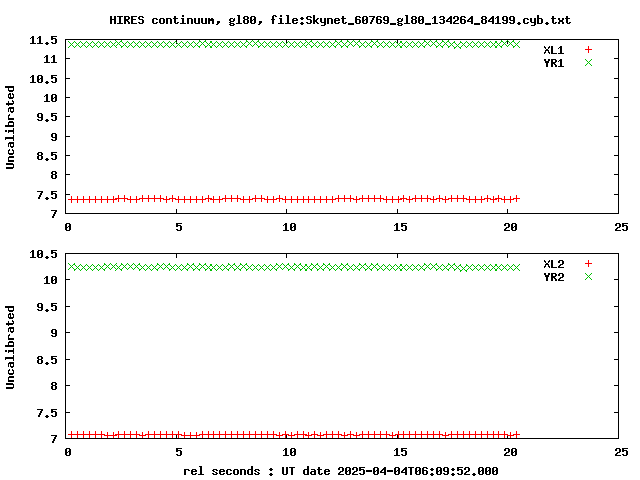Click the 11 tick on the top plot
The width and height of the screenshot is (640, 480).
click(x=50, y=59)
